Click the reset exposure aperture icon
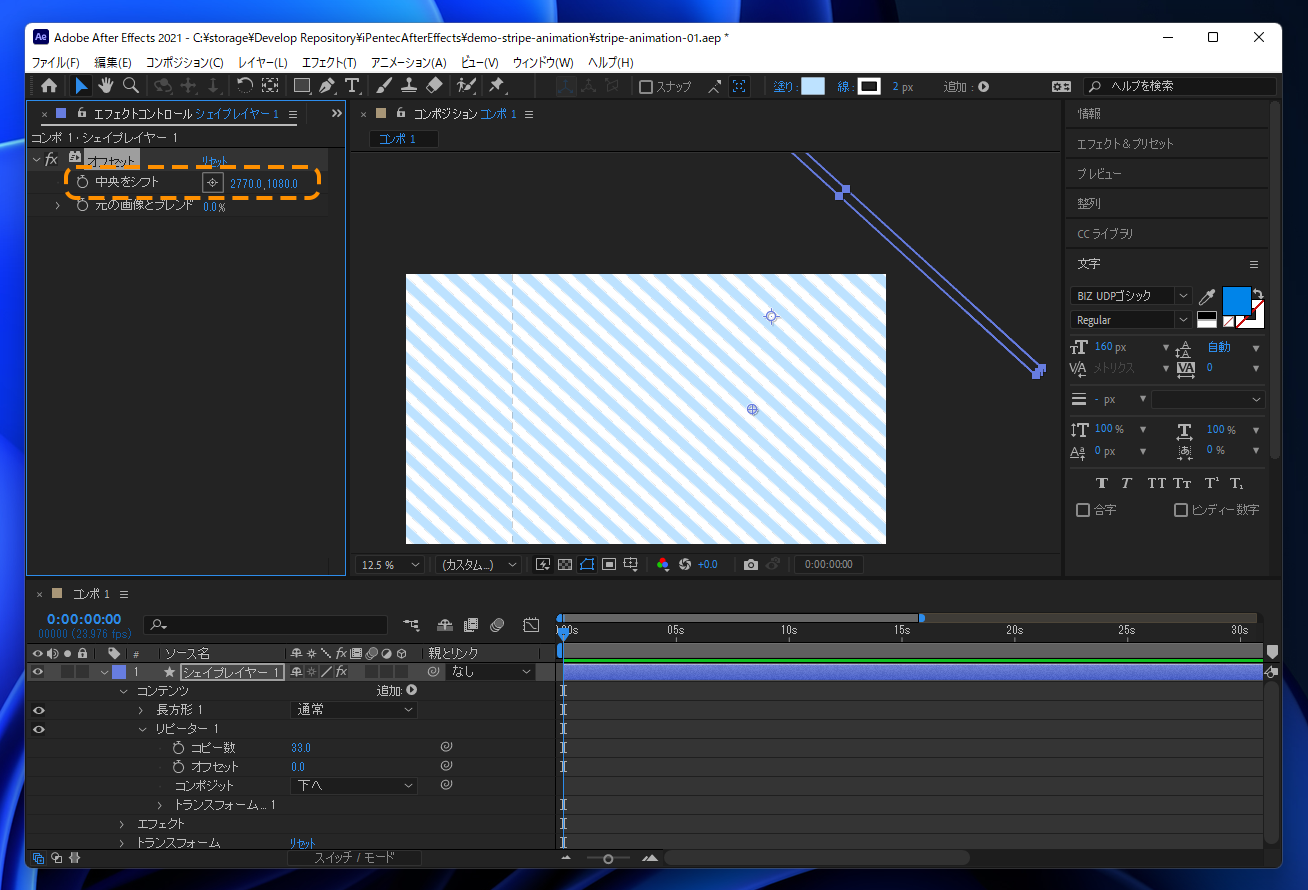Viewport: 1308px width, 890px height. tap(685, 565)
